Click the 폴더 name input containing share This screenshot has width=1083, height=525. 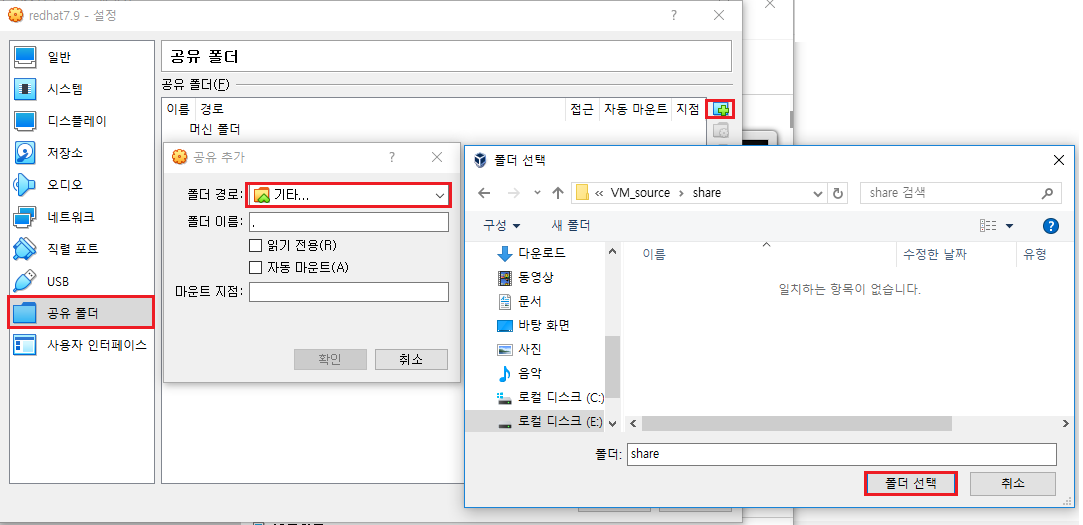[842, 454]
